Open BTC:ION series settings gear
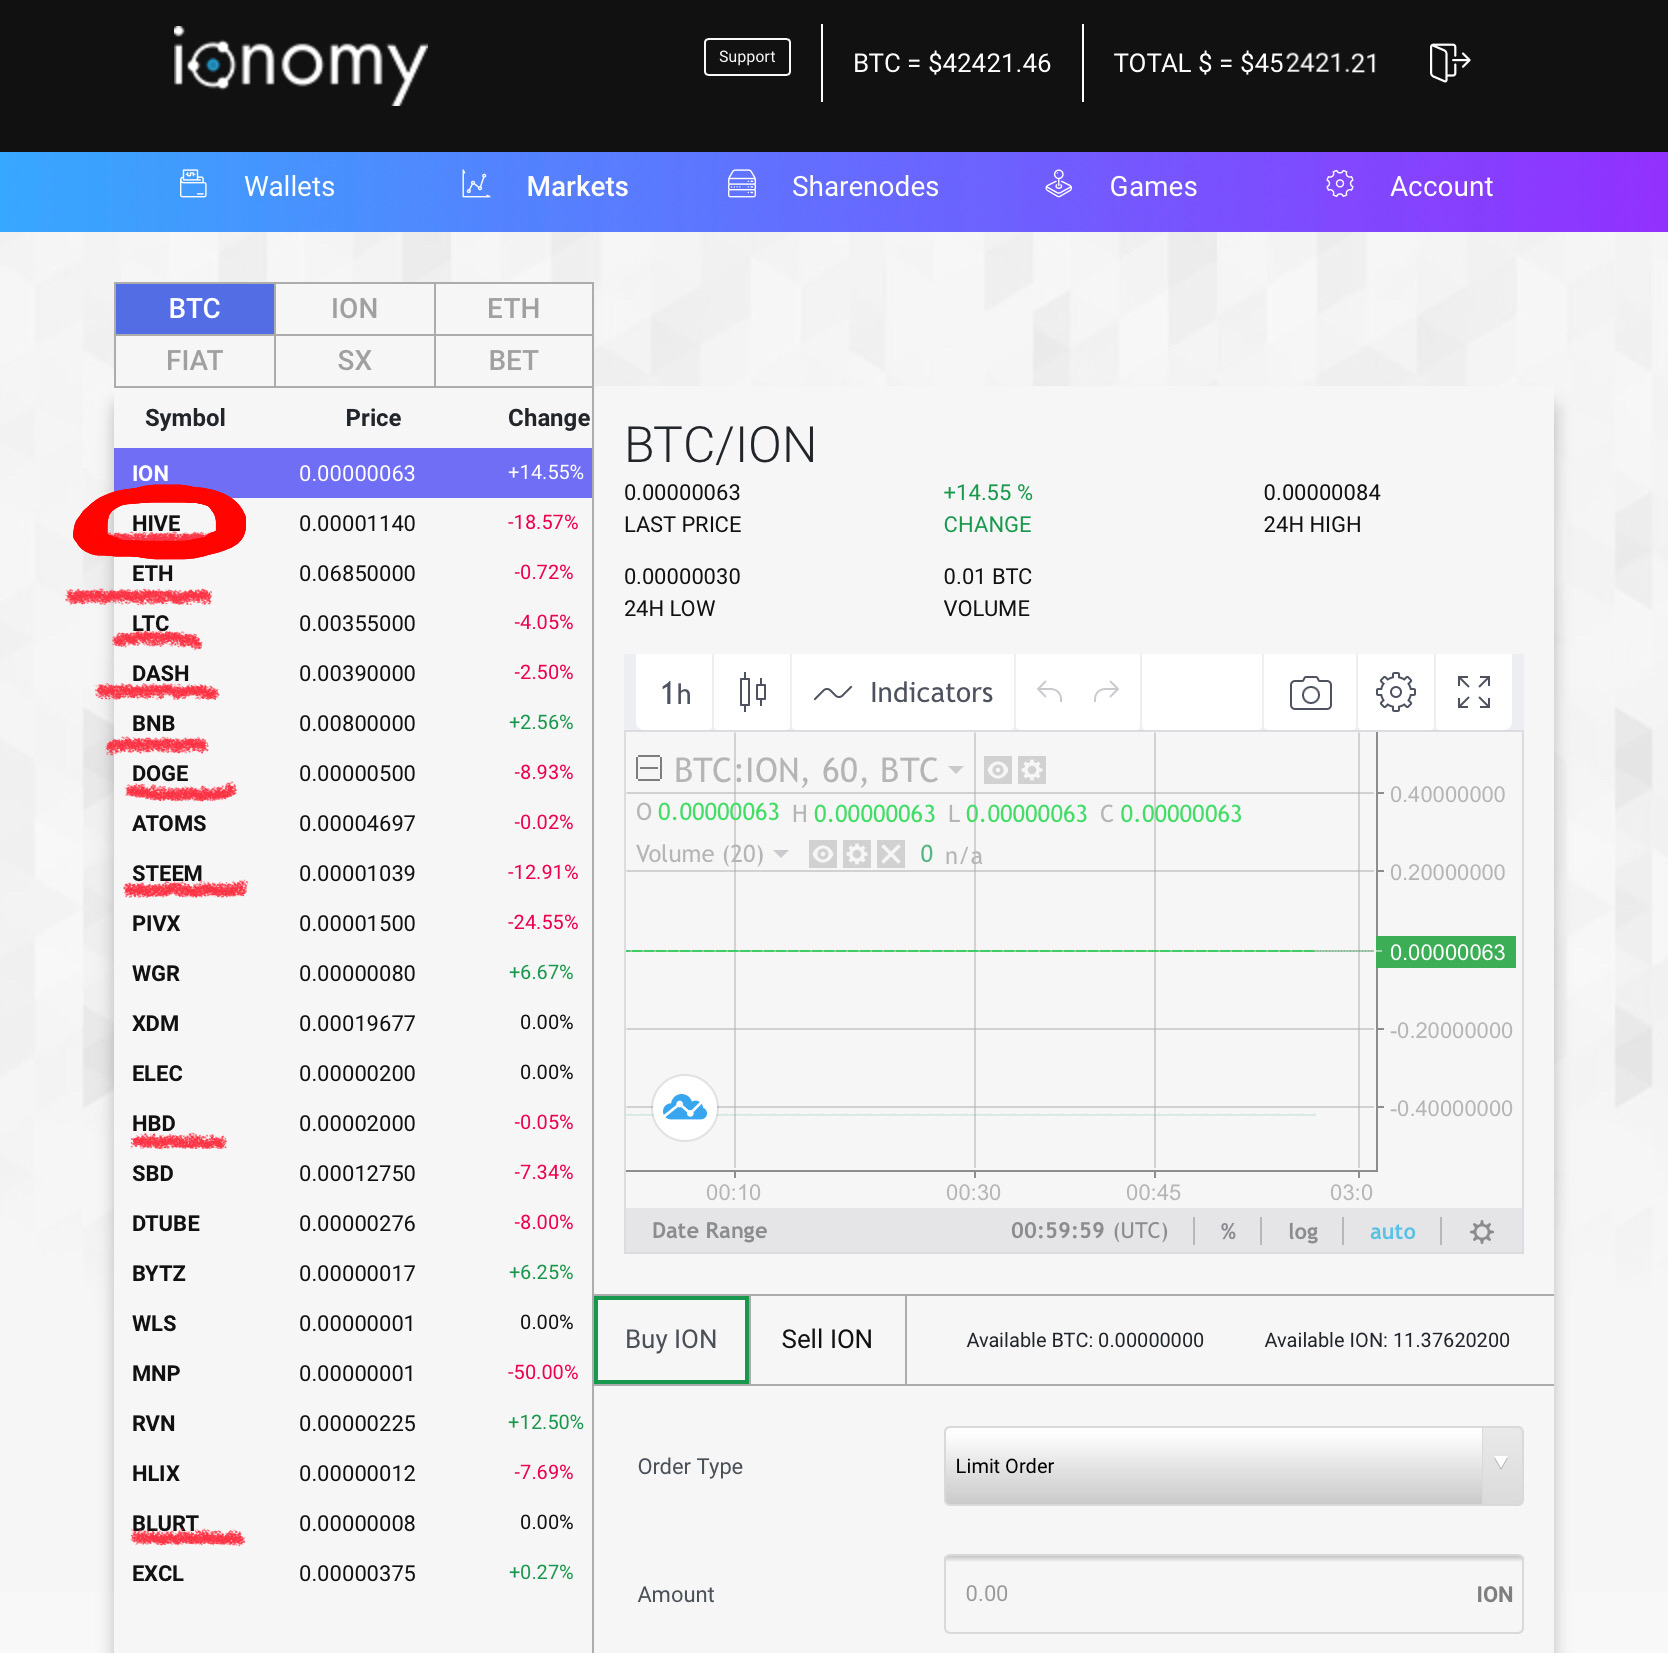The width and height of the screenshot is (1668, 1653). coord(1032,770)
